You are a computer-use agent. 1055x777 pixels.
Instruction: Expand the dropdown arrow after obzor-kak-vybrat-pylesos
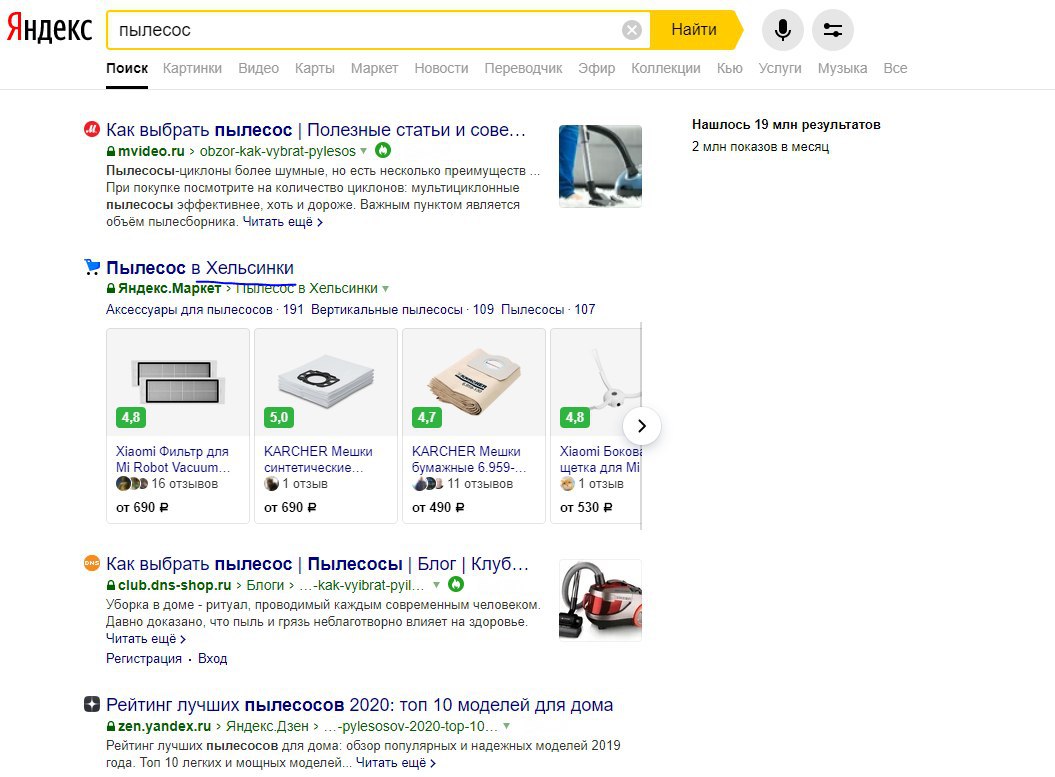coord(363,151)
